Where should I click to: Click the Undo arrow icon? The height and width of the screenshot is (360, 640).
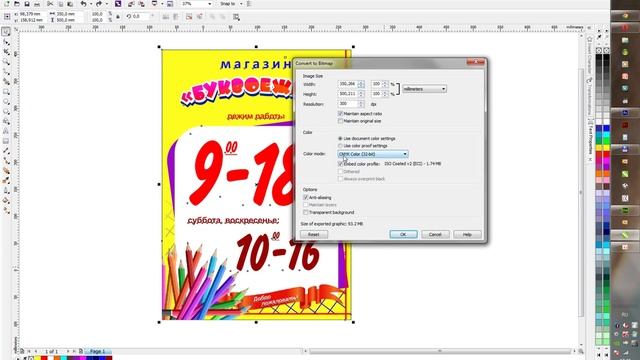click(x=83, y=4)
